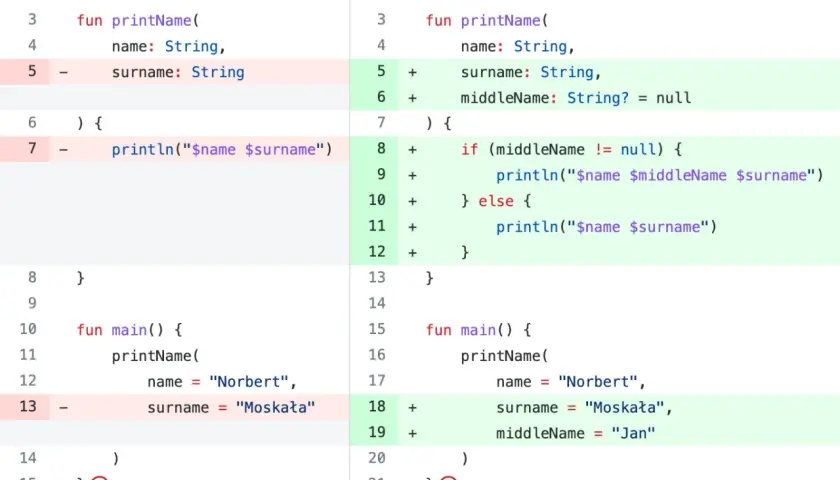Click 'fun main() {' on left line 10
This screenshot has width=840, height=480.
point(129,329)
